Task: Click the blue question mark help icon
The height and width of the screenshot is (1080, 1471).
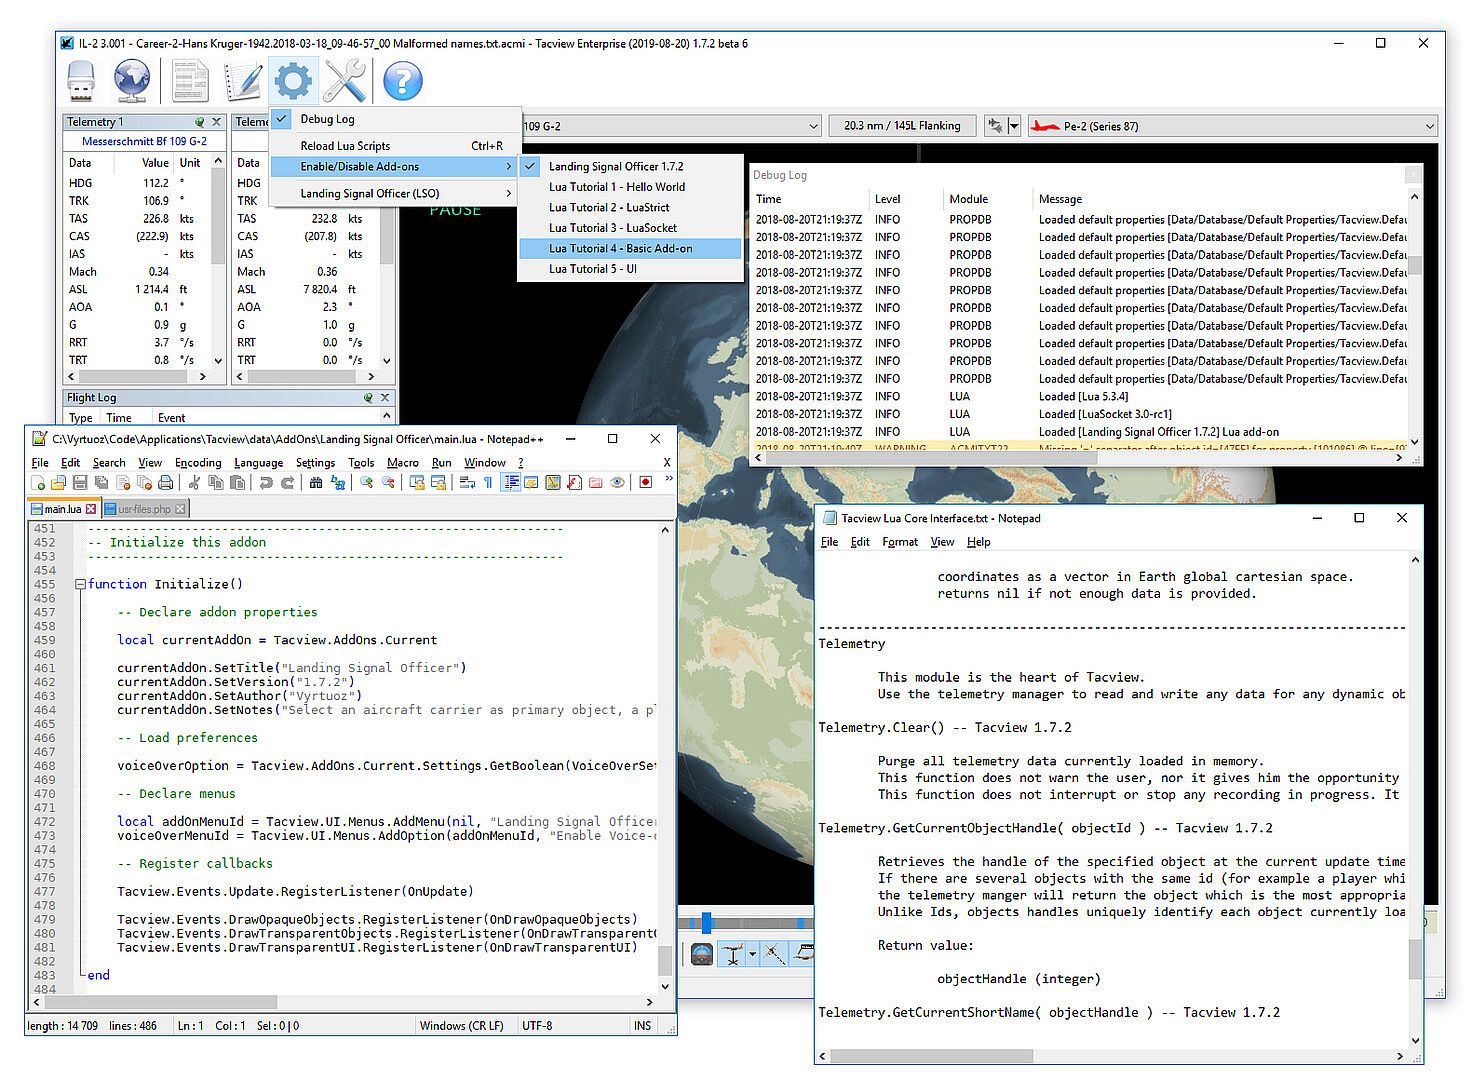Action: (403, 81)
